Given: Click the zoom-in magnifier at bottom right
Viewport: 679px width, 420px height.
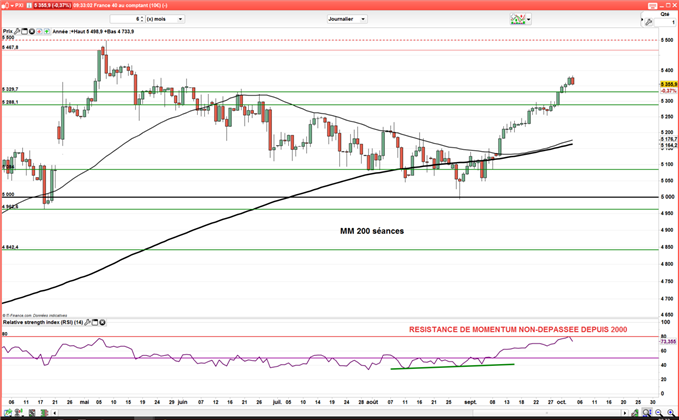Looking at the screenshot, I should (x=670, y=413).
